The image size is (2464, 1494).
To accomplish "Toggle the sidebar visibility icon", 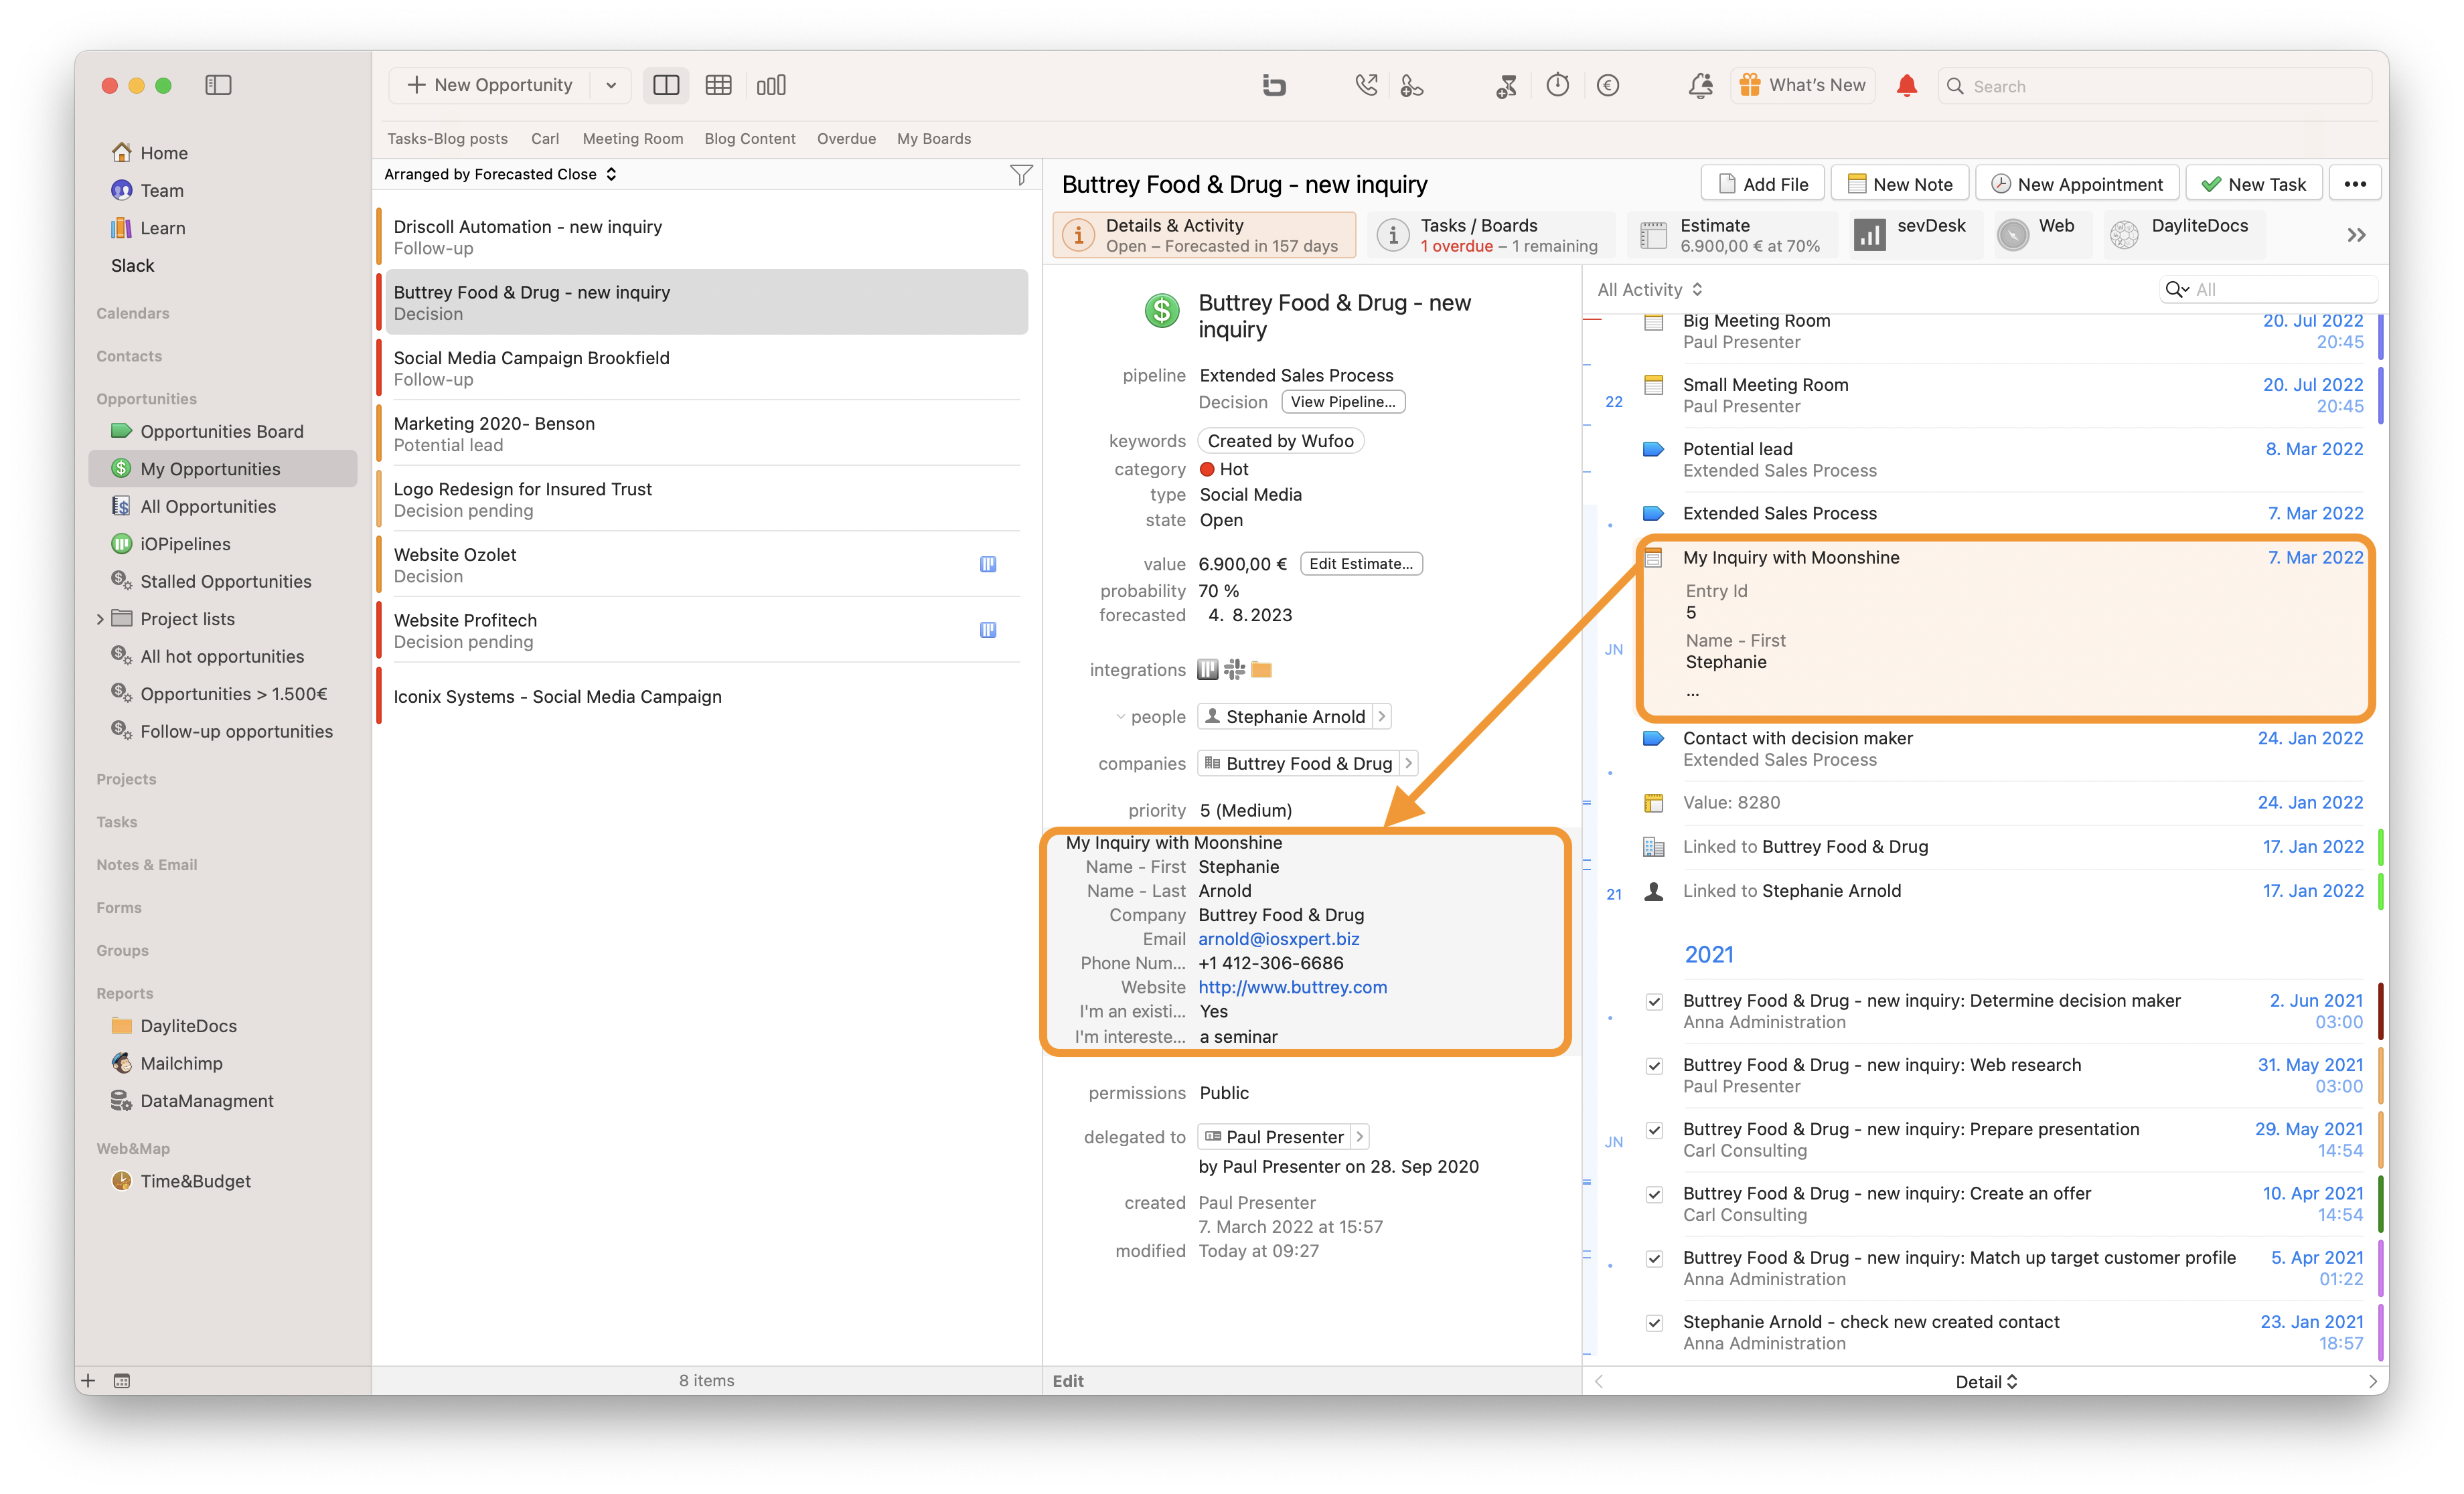I will tap(218, 85).
